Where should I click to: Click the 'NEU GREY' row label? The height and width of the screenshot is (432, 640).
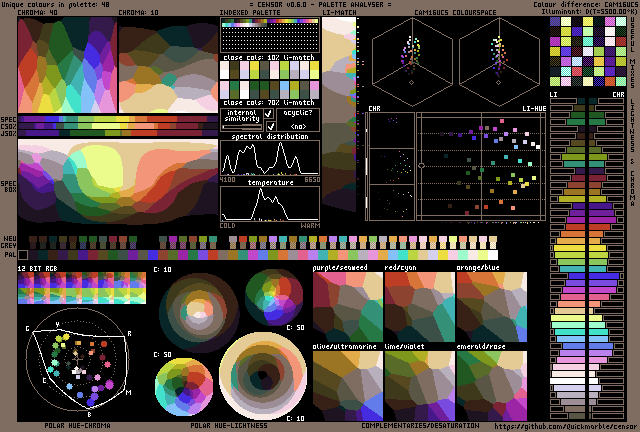9,242
